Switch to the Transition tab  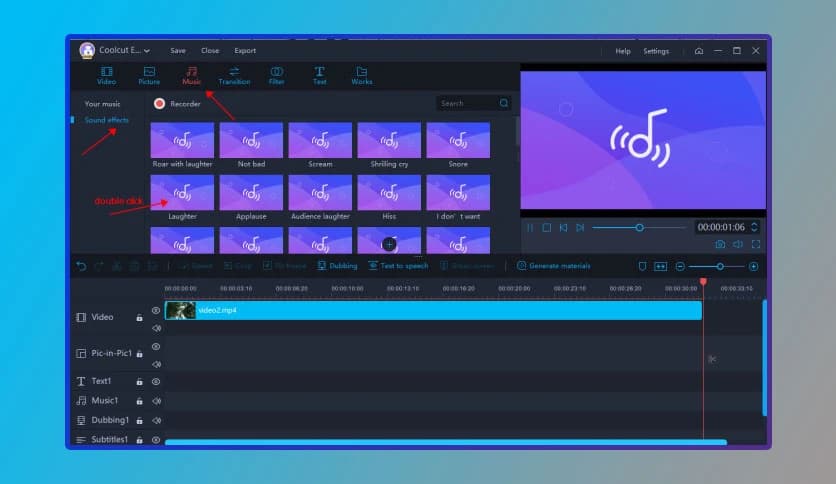(234, 75)
